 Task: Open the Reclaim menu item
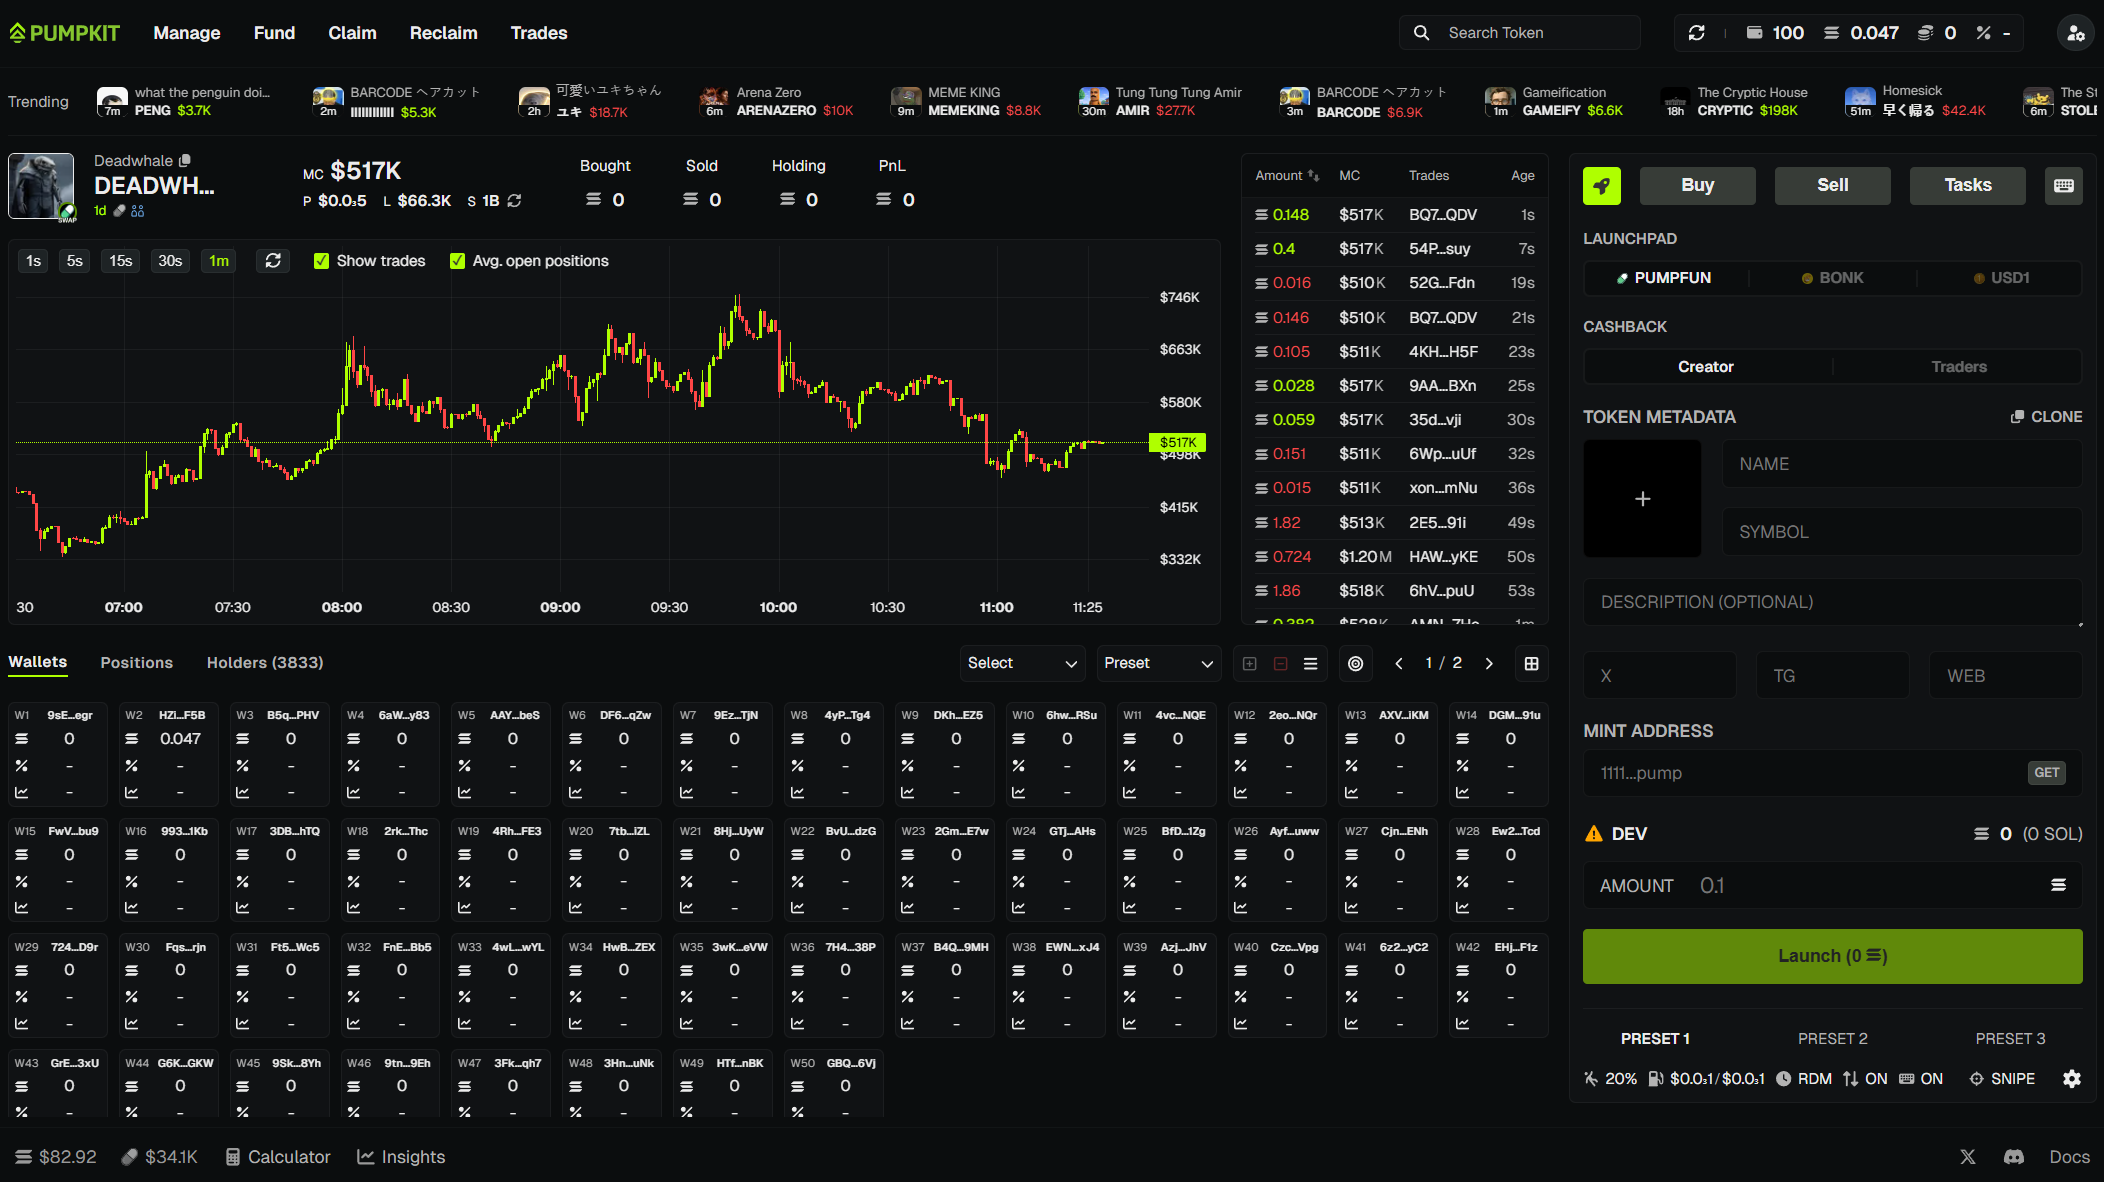(443, 33)
